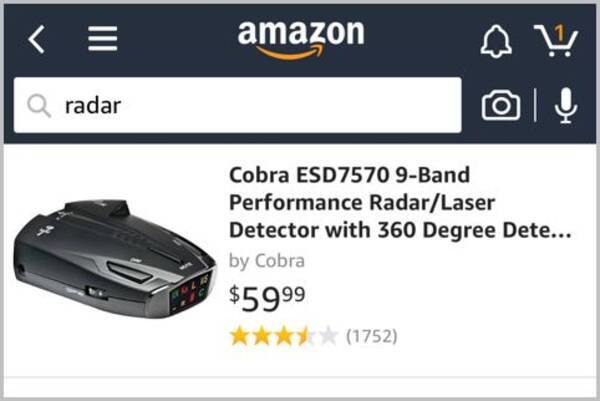Click the magnifier icon in search box
The width and height of the screenshot is (600, 401).
pos(39,105)
